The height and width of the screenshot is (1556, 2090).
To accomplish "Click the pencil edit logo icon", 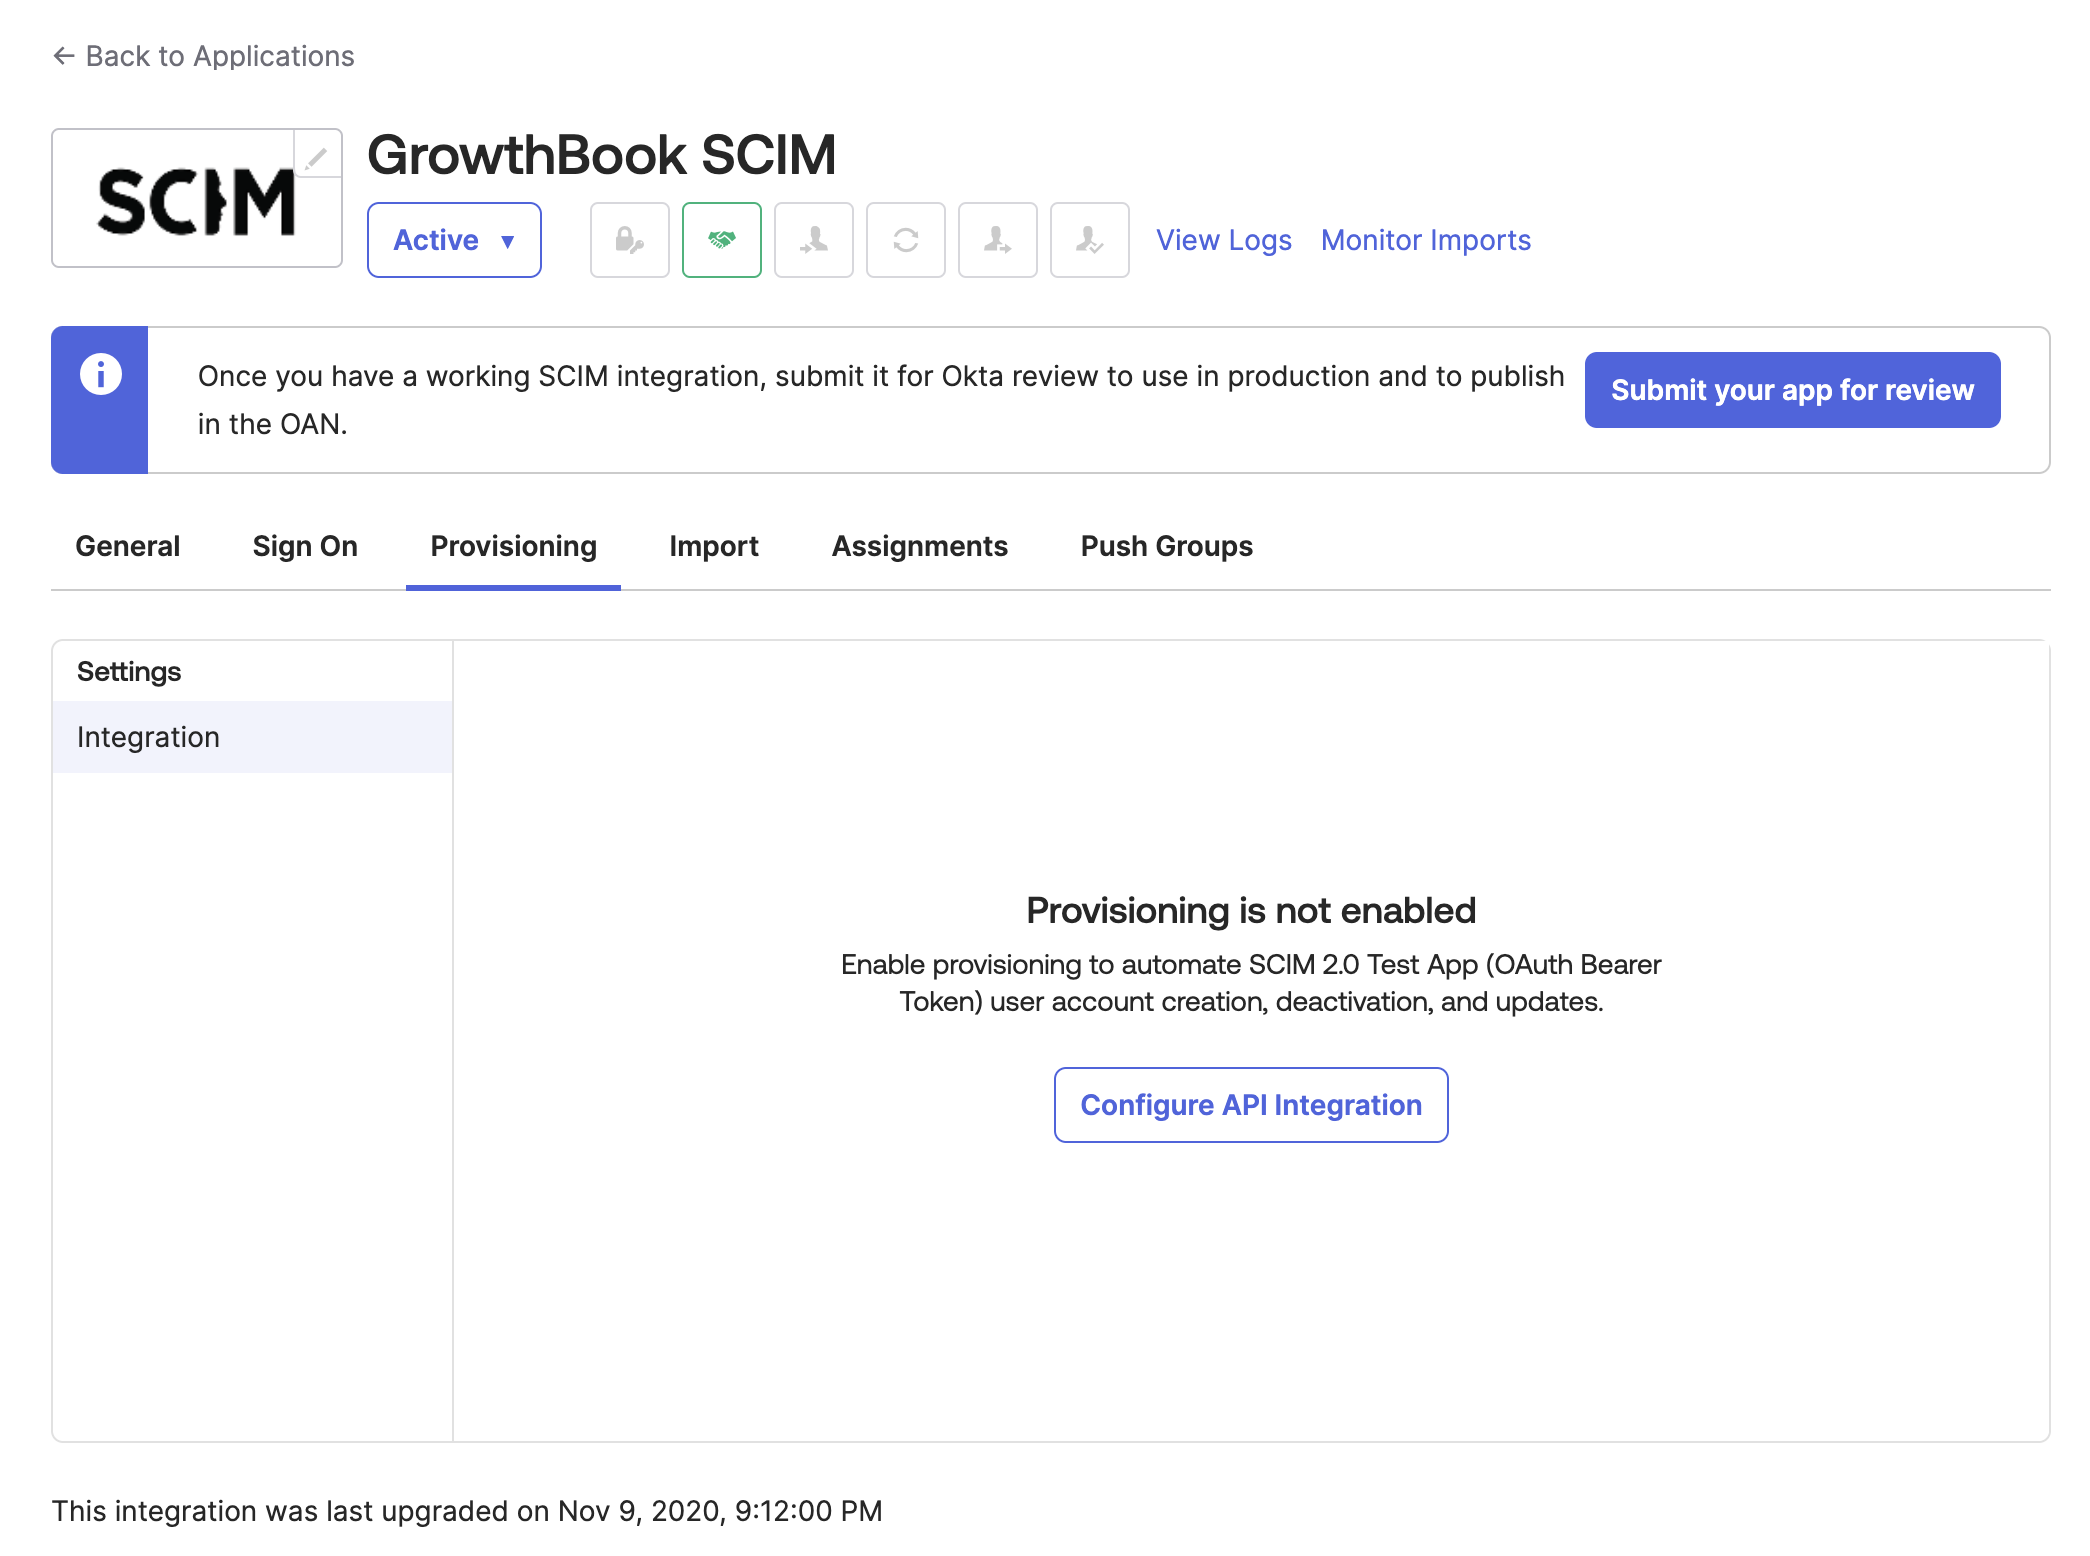I will (x=317, y=155).
